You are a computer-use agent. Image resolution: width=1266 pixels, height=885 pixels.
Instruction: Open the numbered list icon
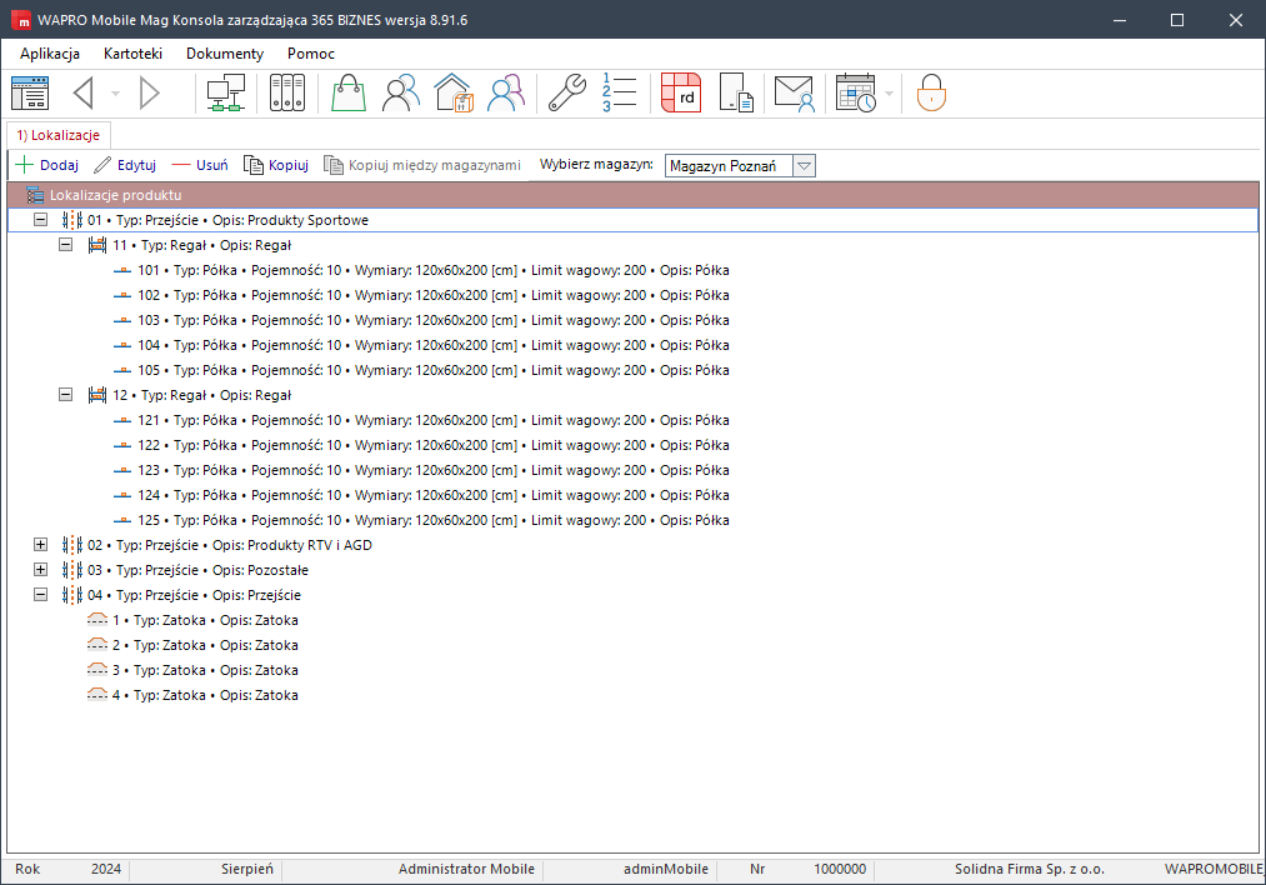point(619,93)
